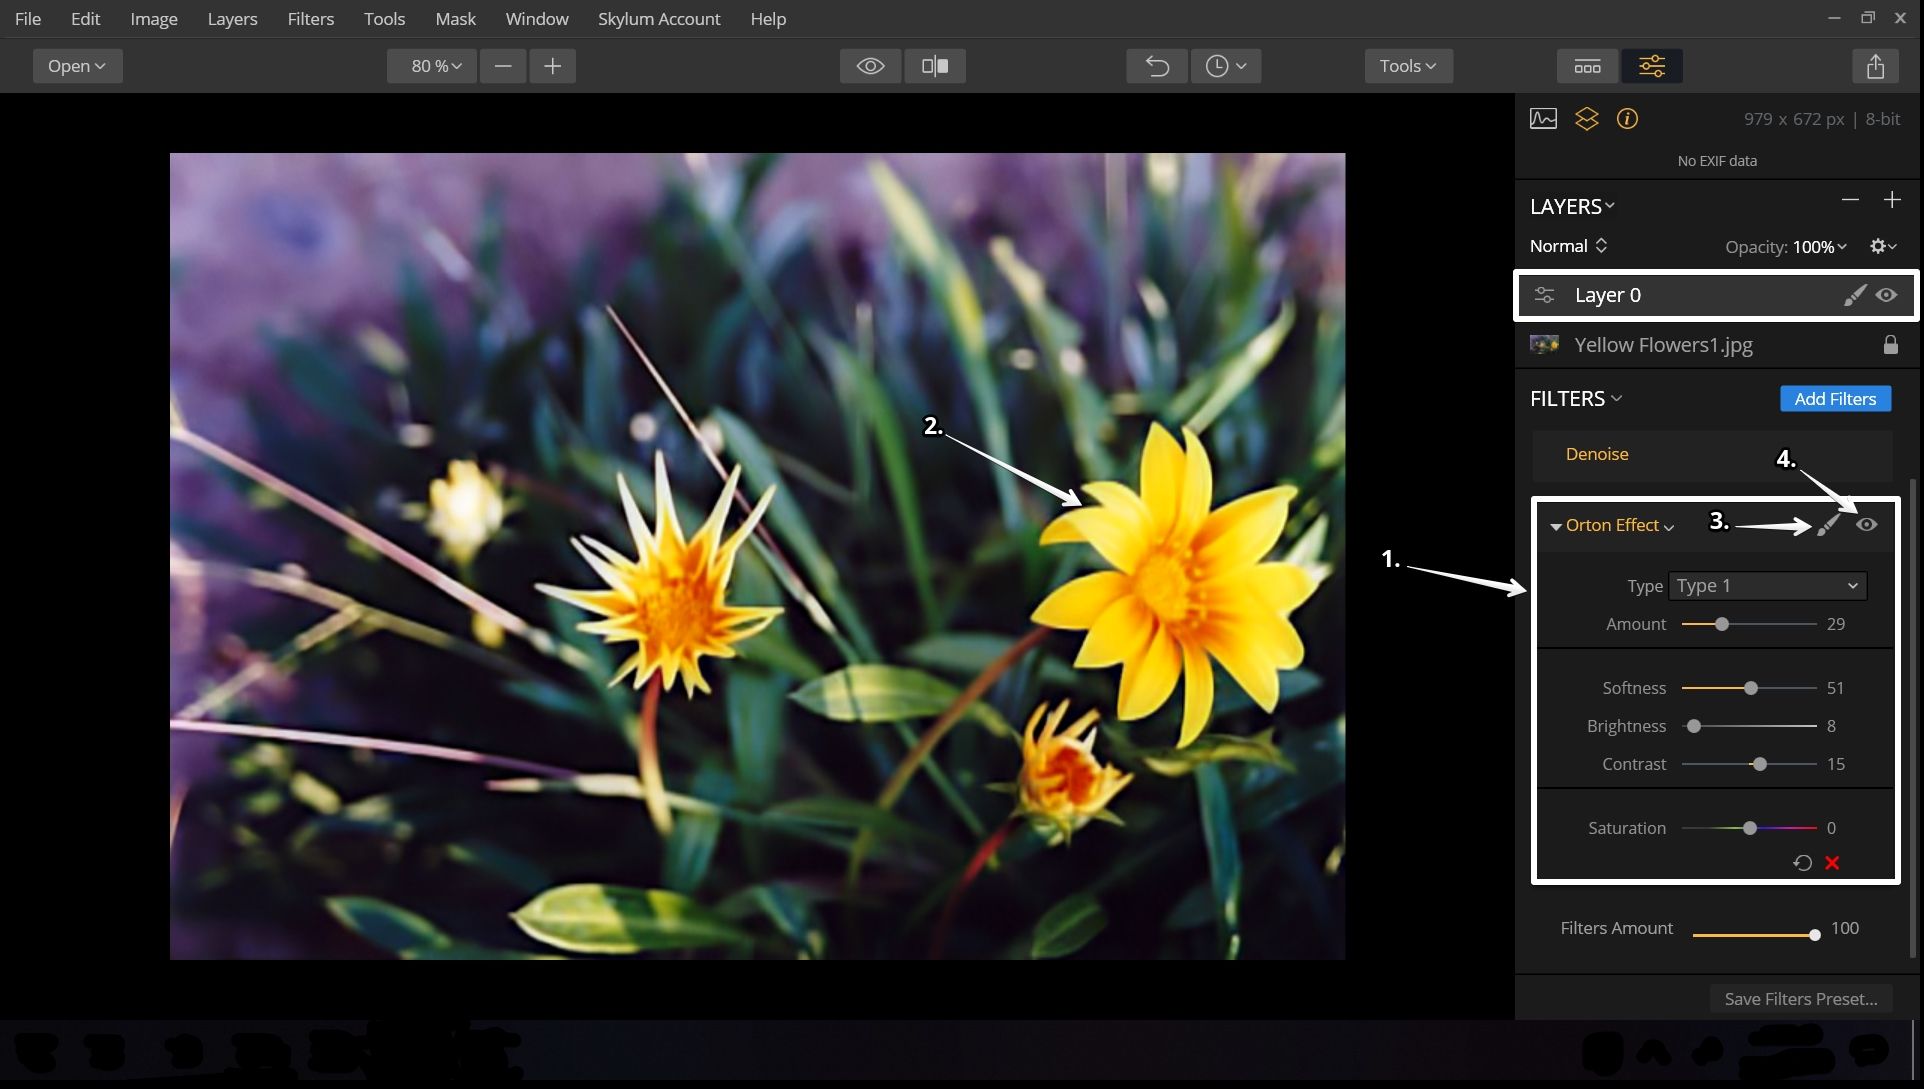
Task: Click the Layer 0 mask brush icon
Action: tap(1854, 295)
